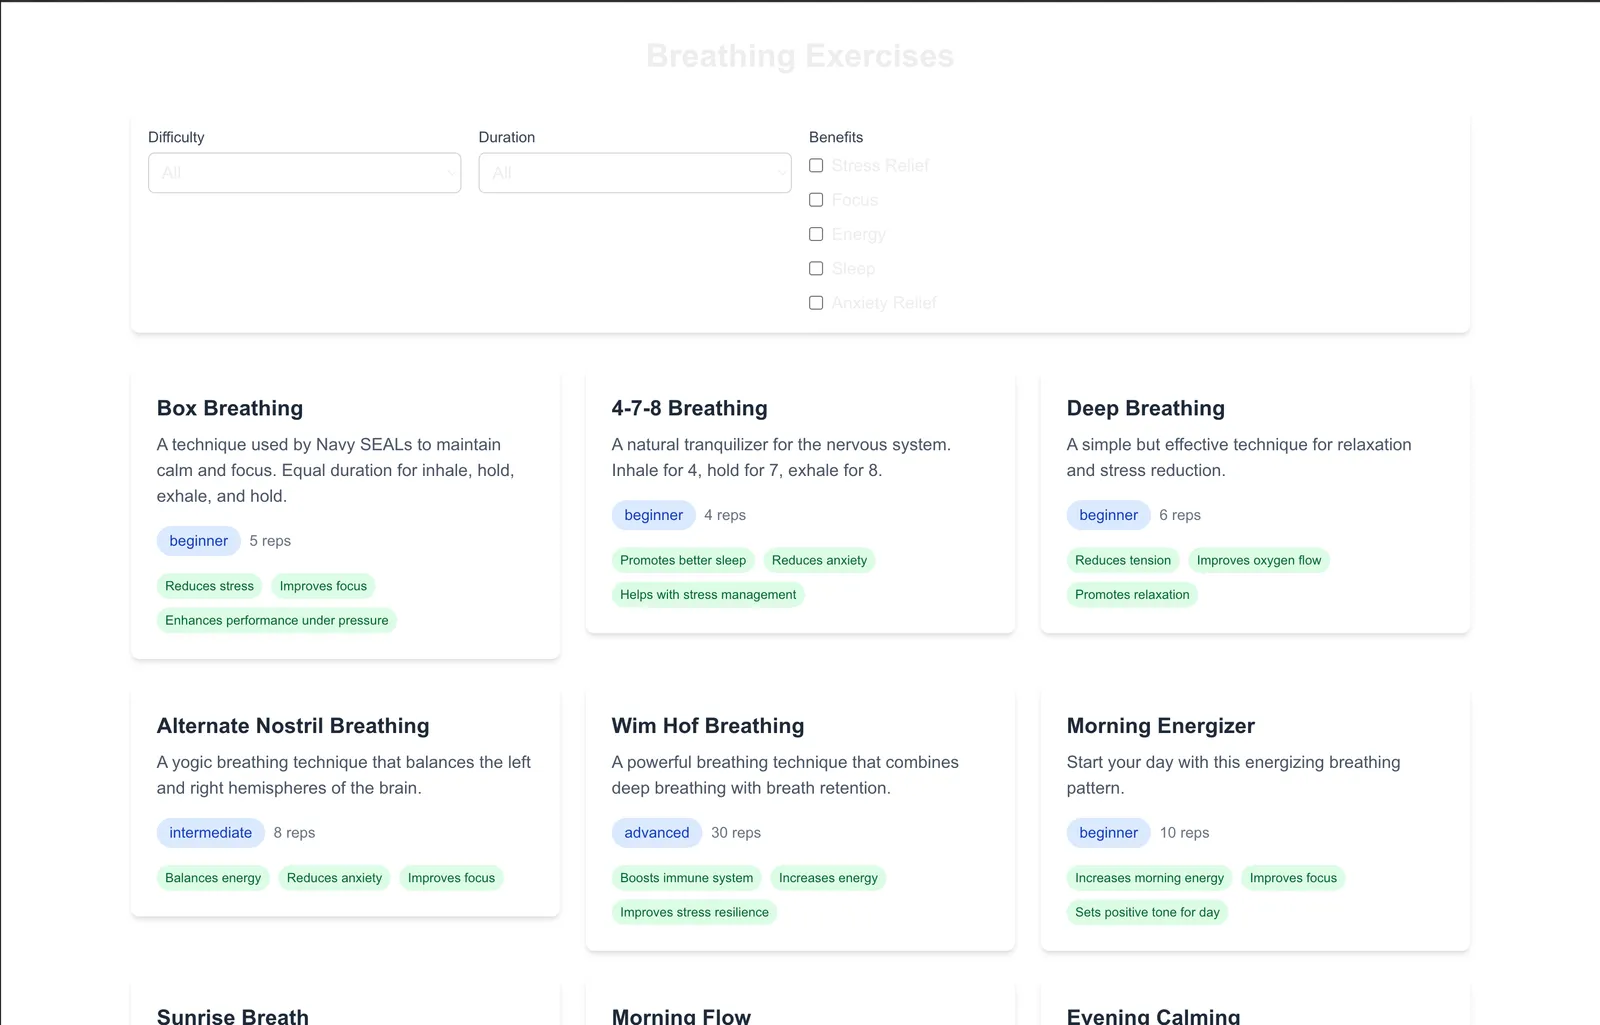Image resolution: width=1600 pixels, height=1025 pixels.
Task: Select the Morning Energizer exercise
Action: click(1160, 726)
